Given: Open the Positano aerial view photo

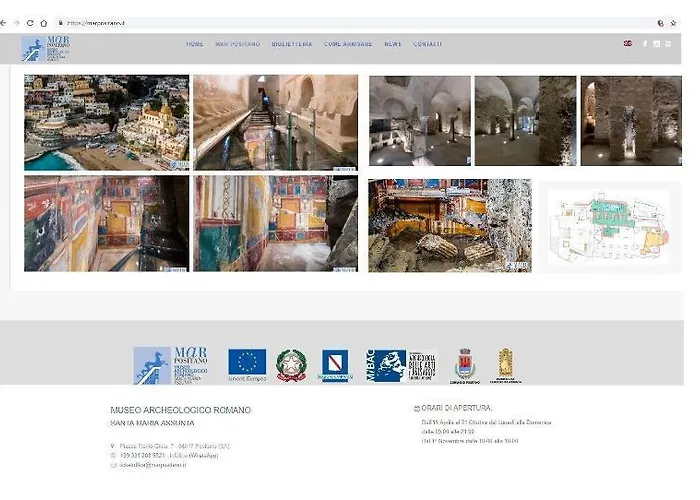Looking at the screenshot, I should pos(106,122).
